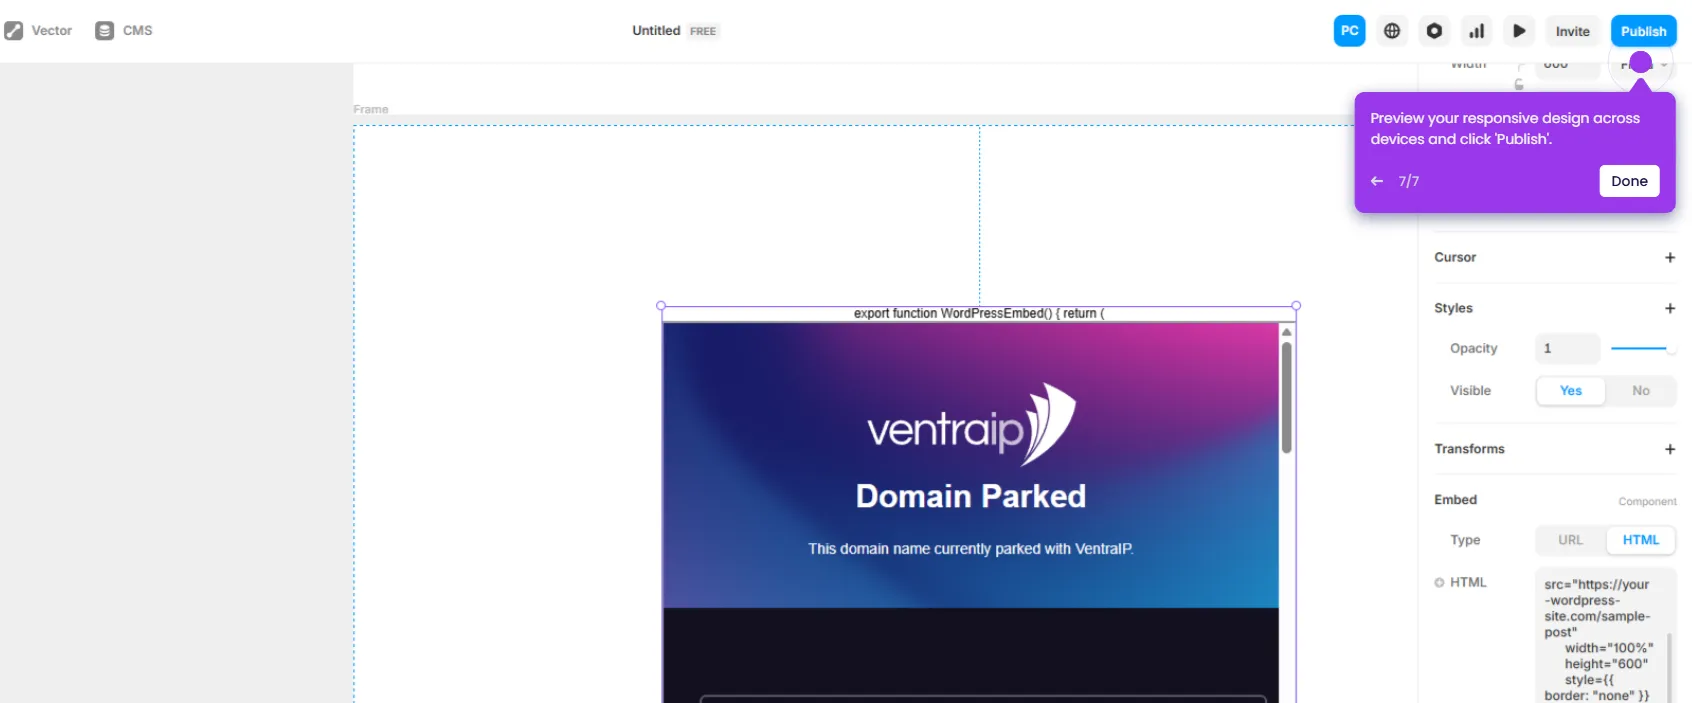
Task: Select the Frame label on canvas
Action: point(371,109)
